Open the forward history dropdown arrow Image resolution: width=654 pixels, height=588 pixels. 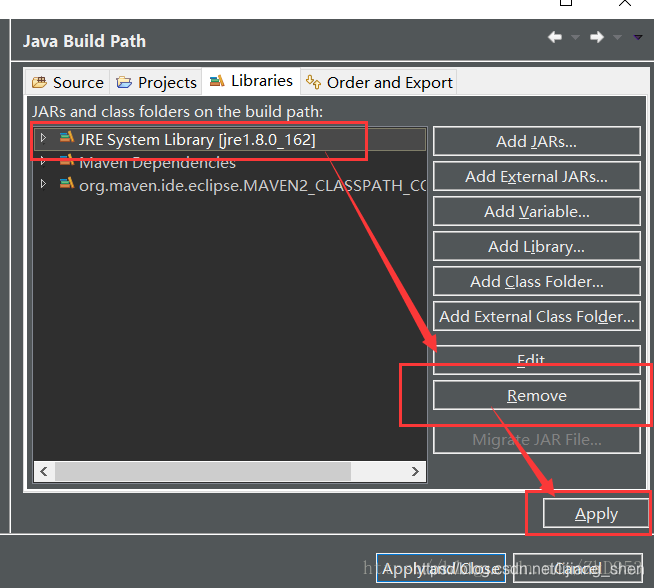pos(618,38)
